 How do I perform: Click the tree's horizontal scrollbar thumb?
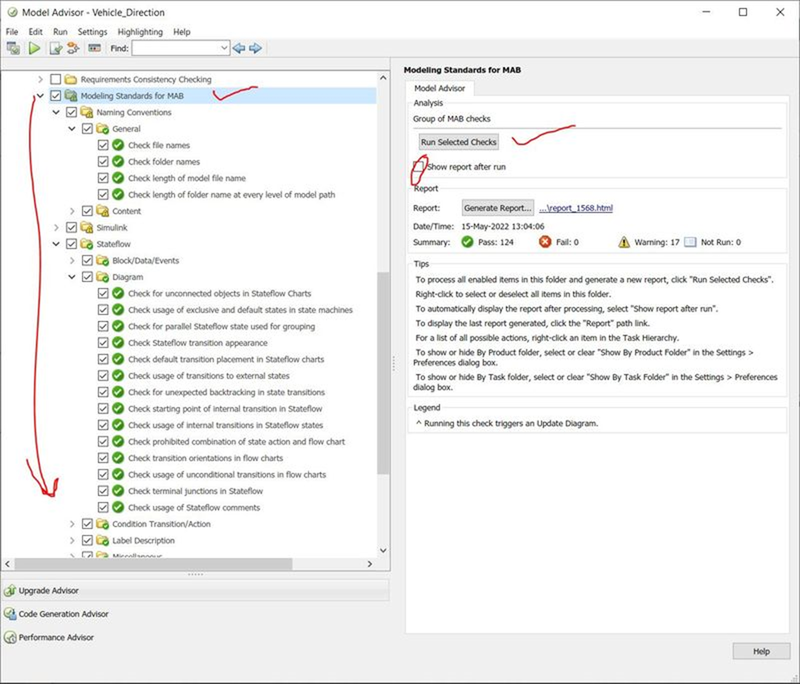point(153,564)
